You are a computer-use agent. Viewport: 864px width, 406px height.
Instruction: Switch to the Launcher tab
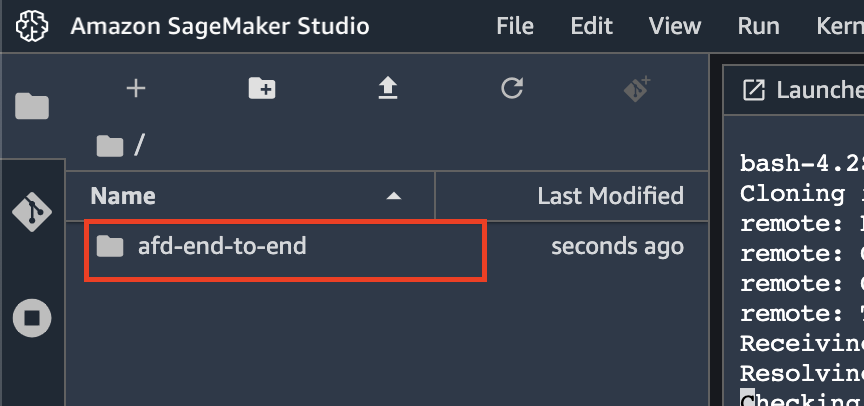[x=795, y=90]
